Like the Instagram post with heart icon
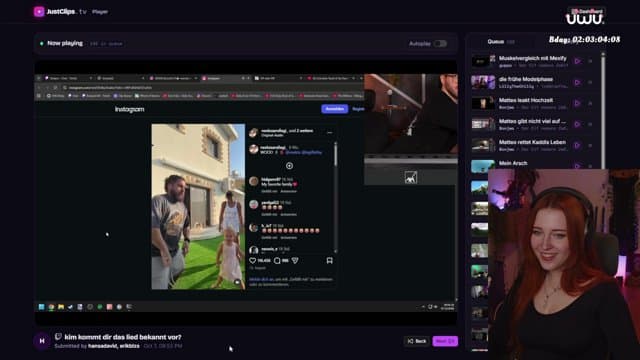Image resolution: width=640 pixels, height=360 pixels. tap(253, 260)
